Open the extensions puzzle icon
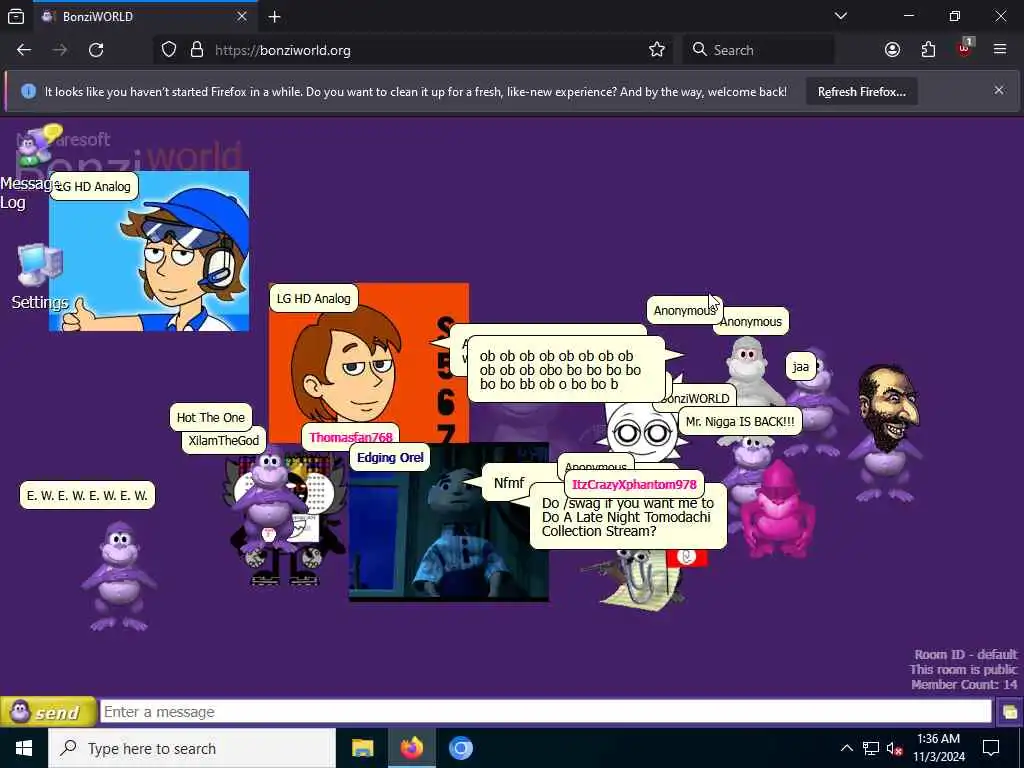Screen dimensions: 1024x768 pyautogui.click(x=928, y=50)
